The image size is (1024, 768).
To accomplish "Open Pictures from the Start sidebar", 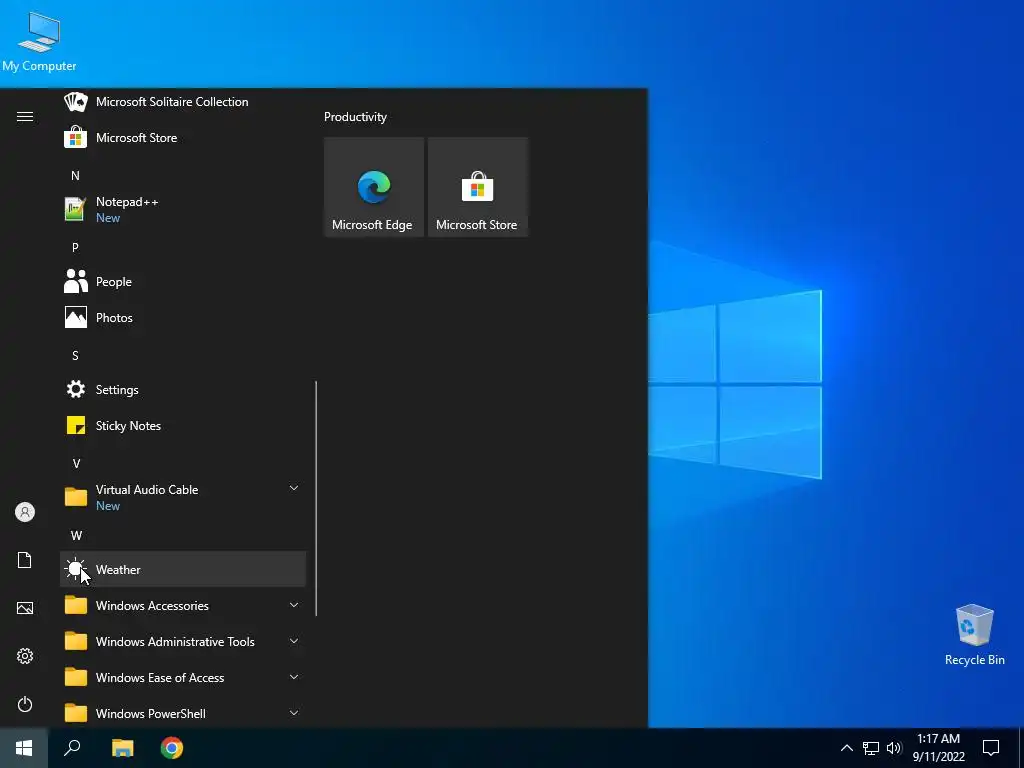I will coord(25,608).
